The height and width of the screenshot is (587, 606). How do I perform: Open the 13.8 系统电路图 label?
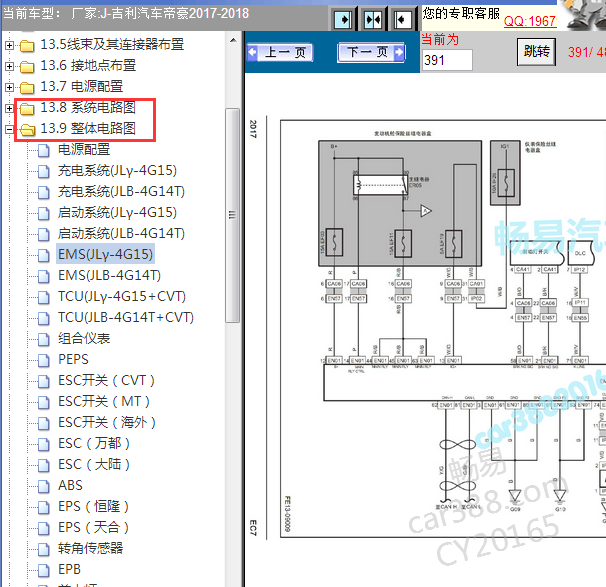coord(88,107)
